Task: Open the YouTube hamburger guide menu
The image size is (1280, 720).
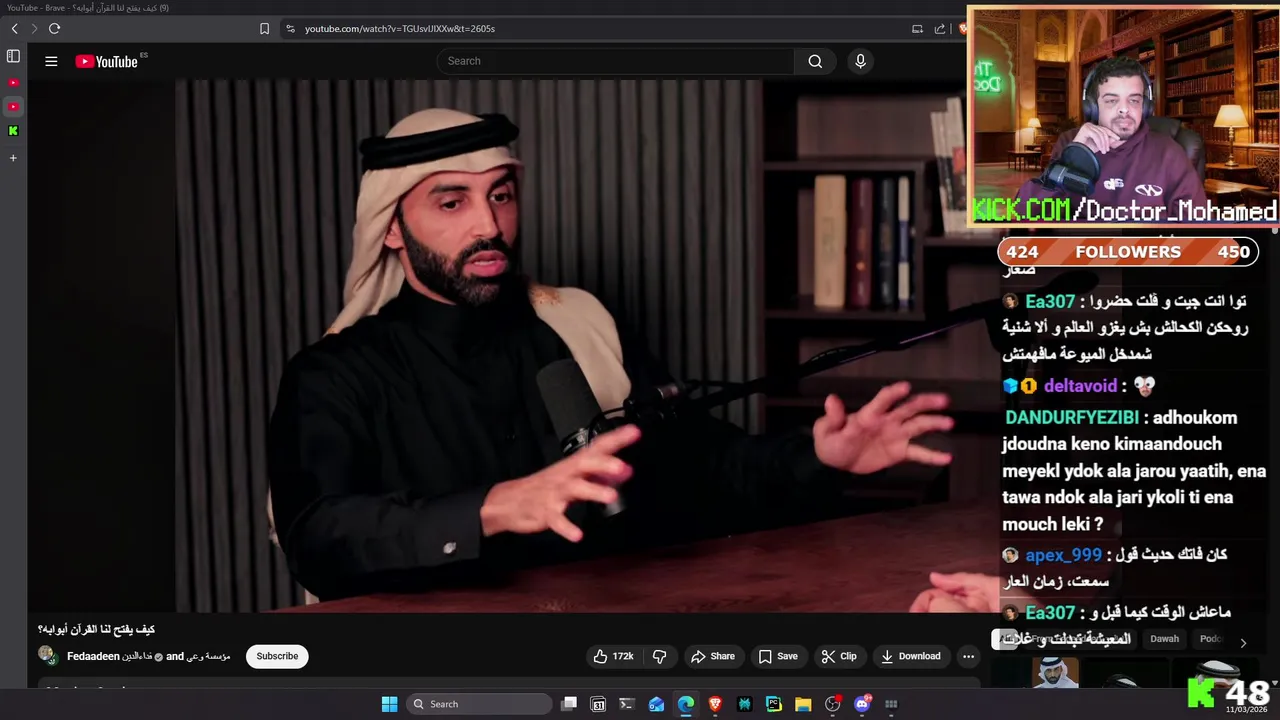Action: pos(51,61)
